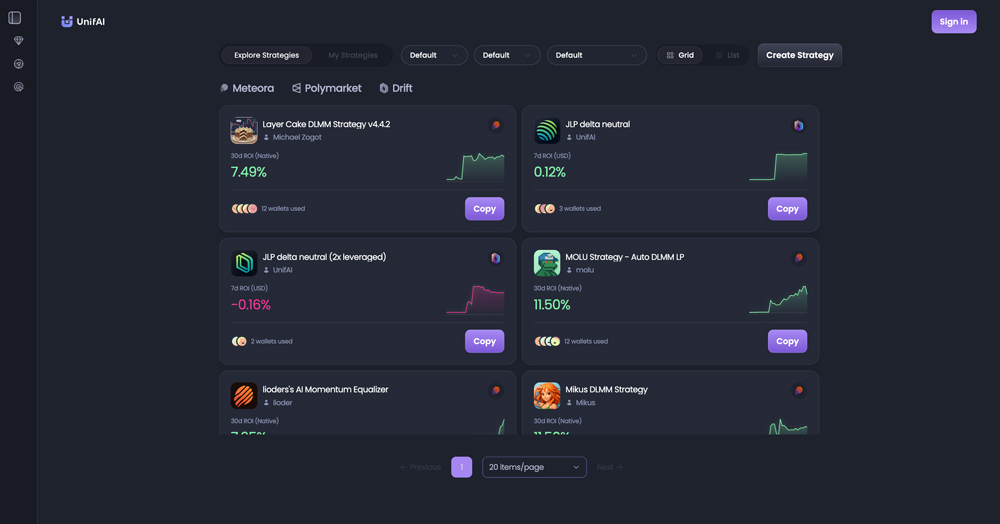The height and width of the screenshot is (524, 1000).
Task: Switch to List view
Action: 727,56
